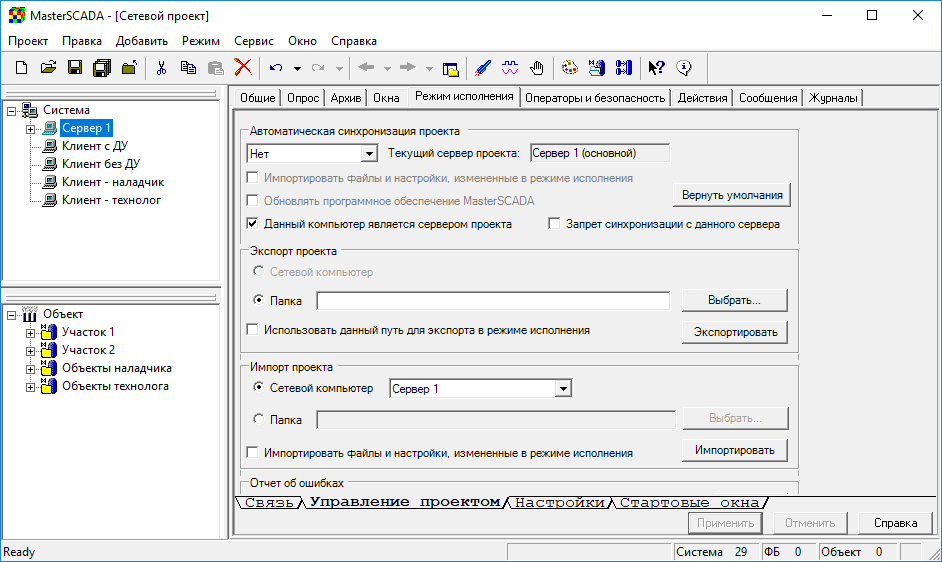Click the blue rocket start-mode icon
The width and height of the screenshot is (942, 562).
tap(482, 68)
